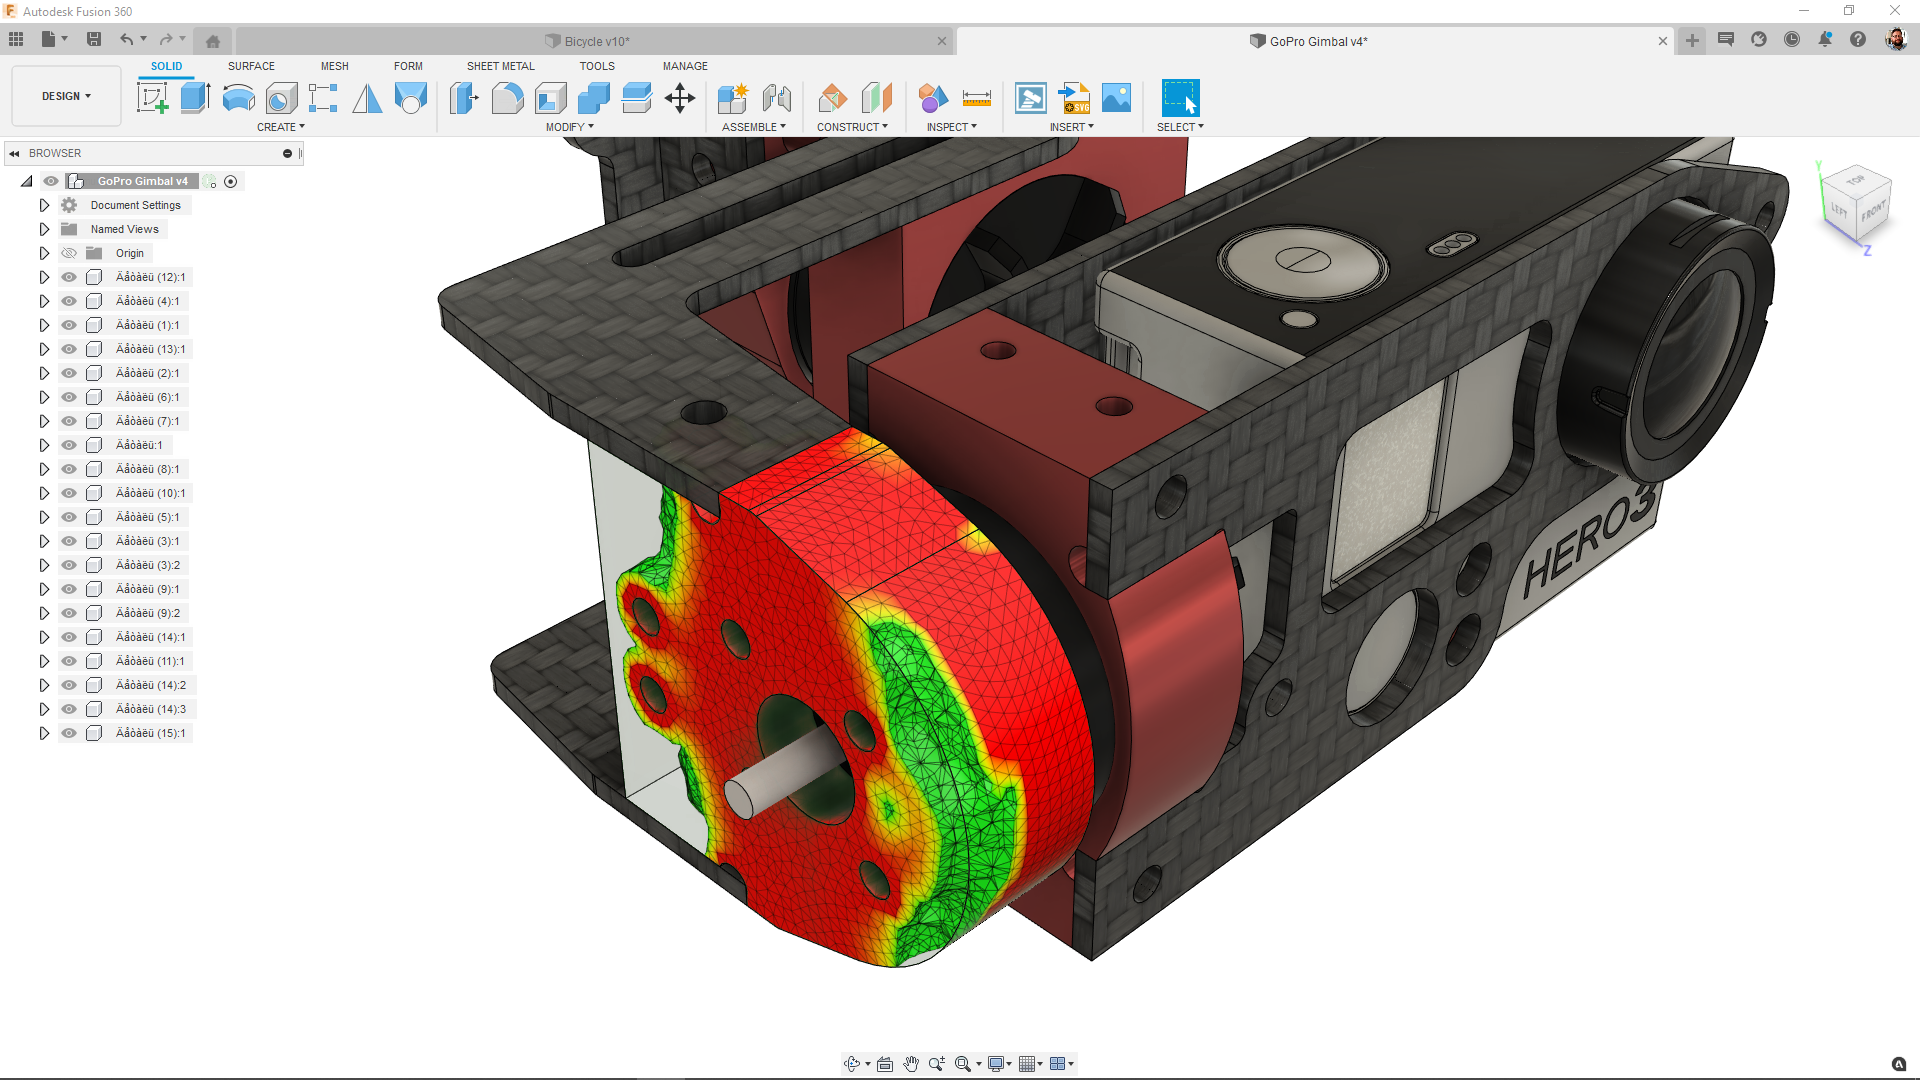Expand the Document Settings node
Image resolution: width=1920 pixels, height=1080 pixels.
44,205
